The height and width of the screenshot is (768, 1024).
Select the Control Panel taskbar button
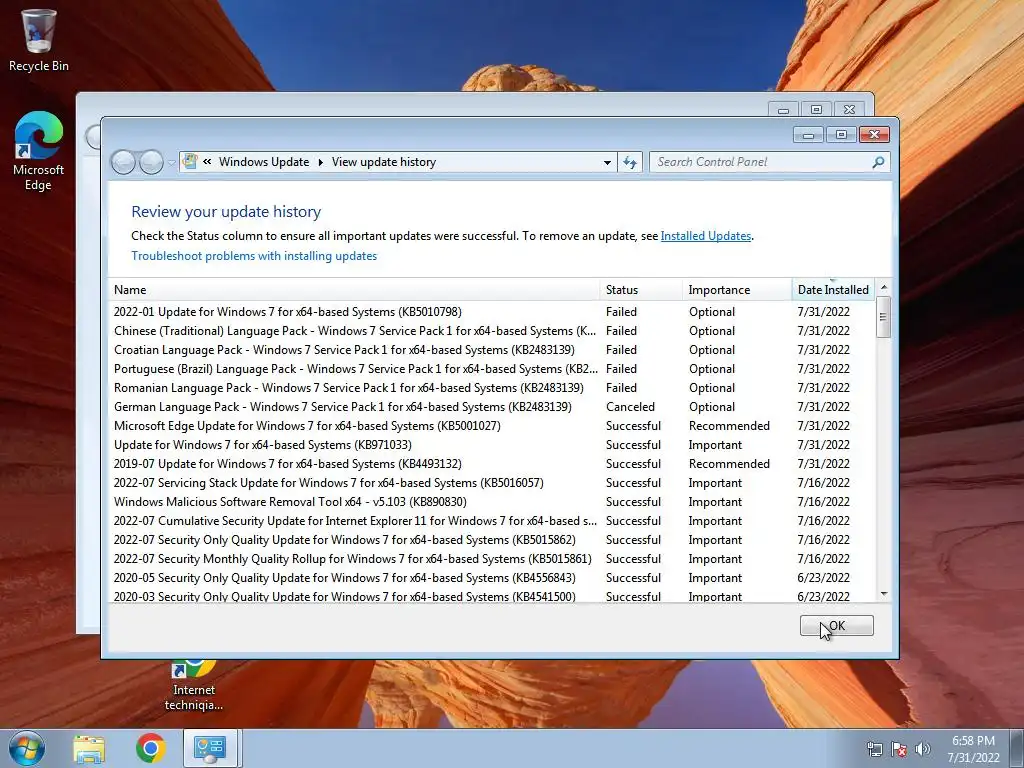click(210, 748)
